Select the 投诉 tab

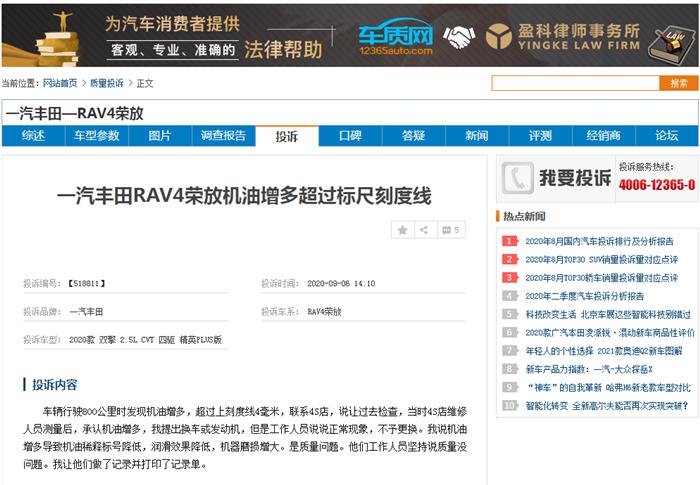(287, 136)
